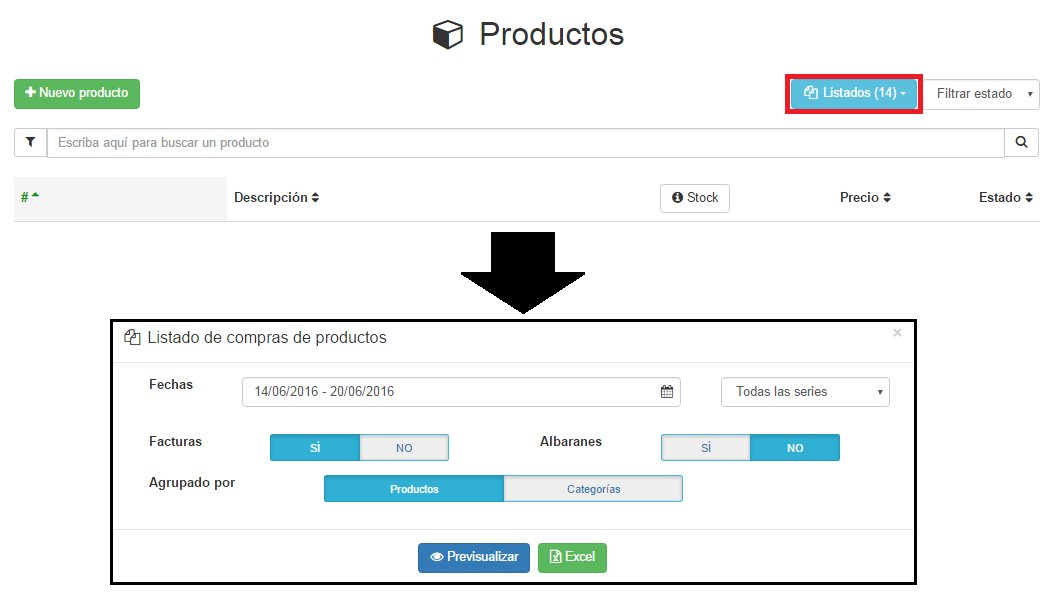This screenshot has width=1059, height=596.
Task: Sort by Precio column
Action: click(x=865, y=197)
